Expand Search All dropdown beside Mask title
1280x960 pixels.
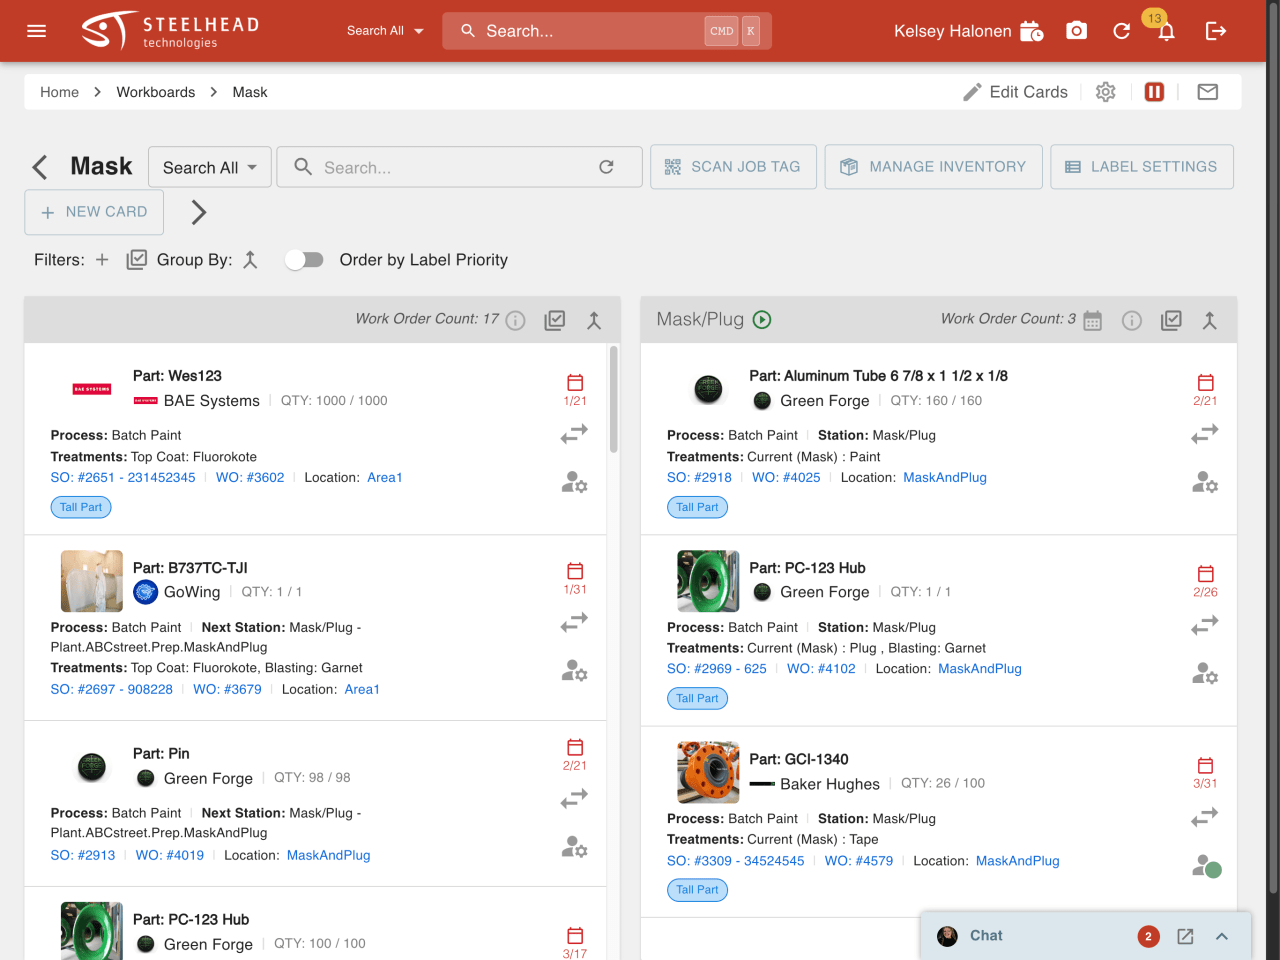click(209, 168)
